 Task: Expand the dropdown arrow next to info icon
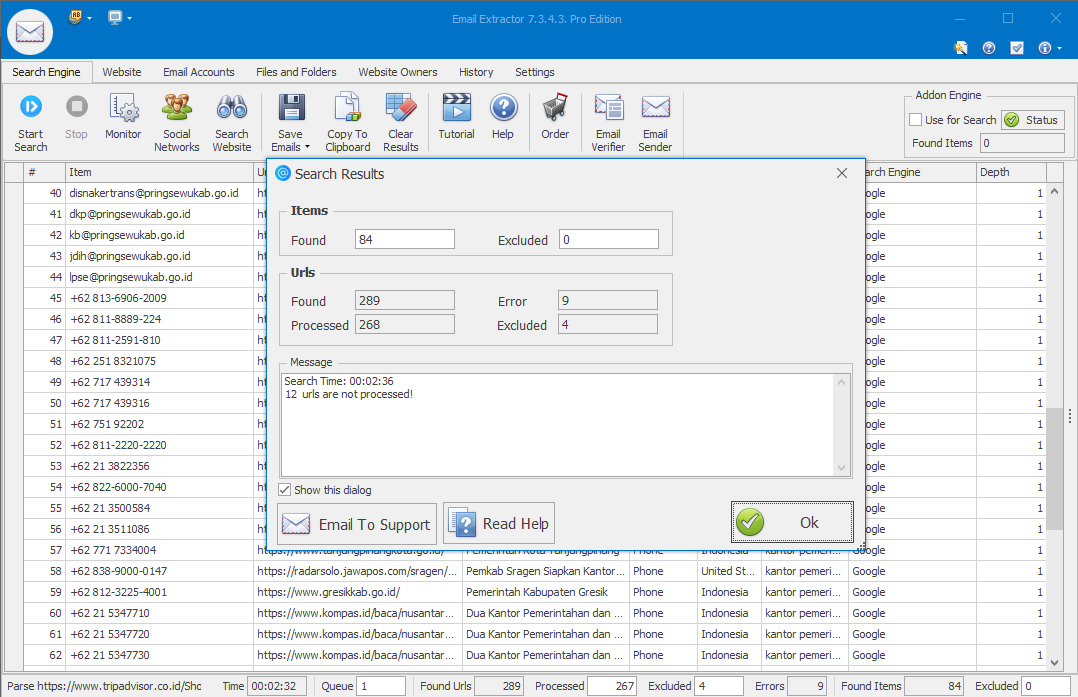(x=1059, y=48)
